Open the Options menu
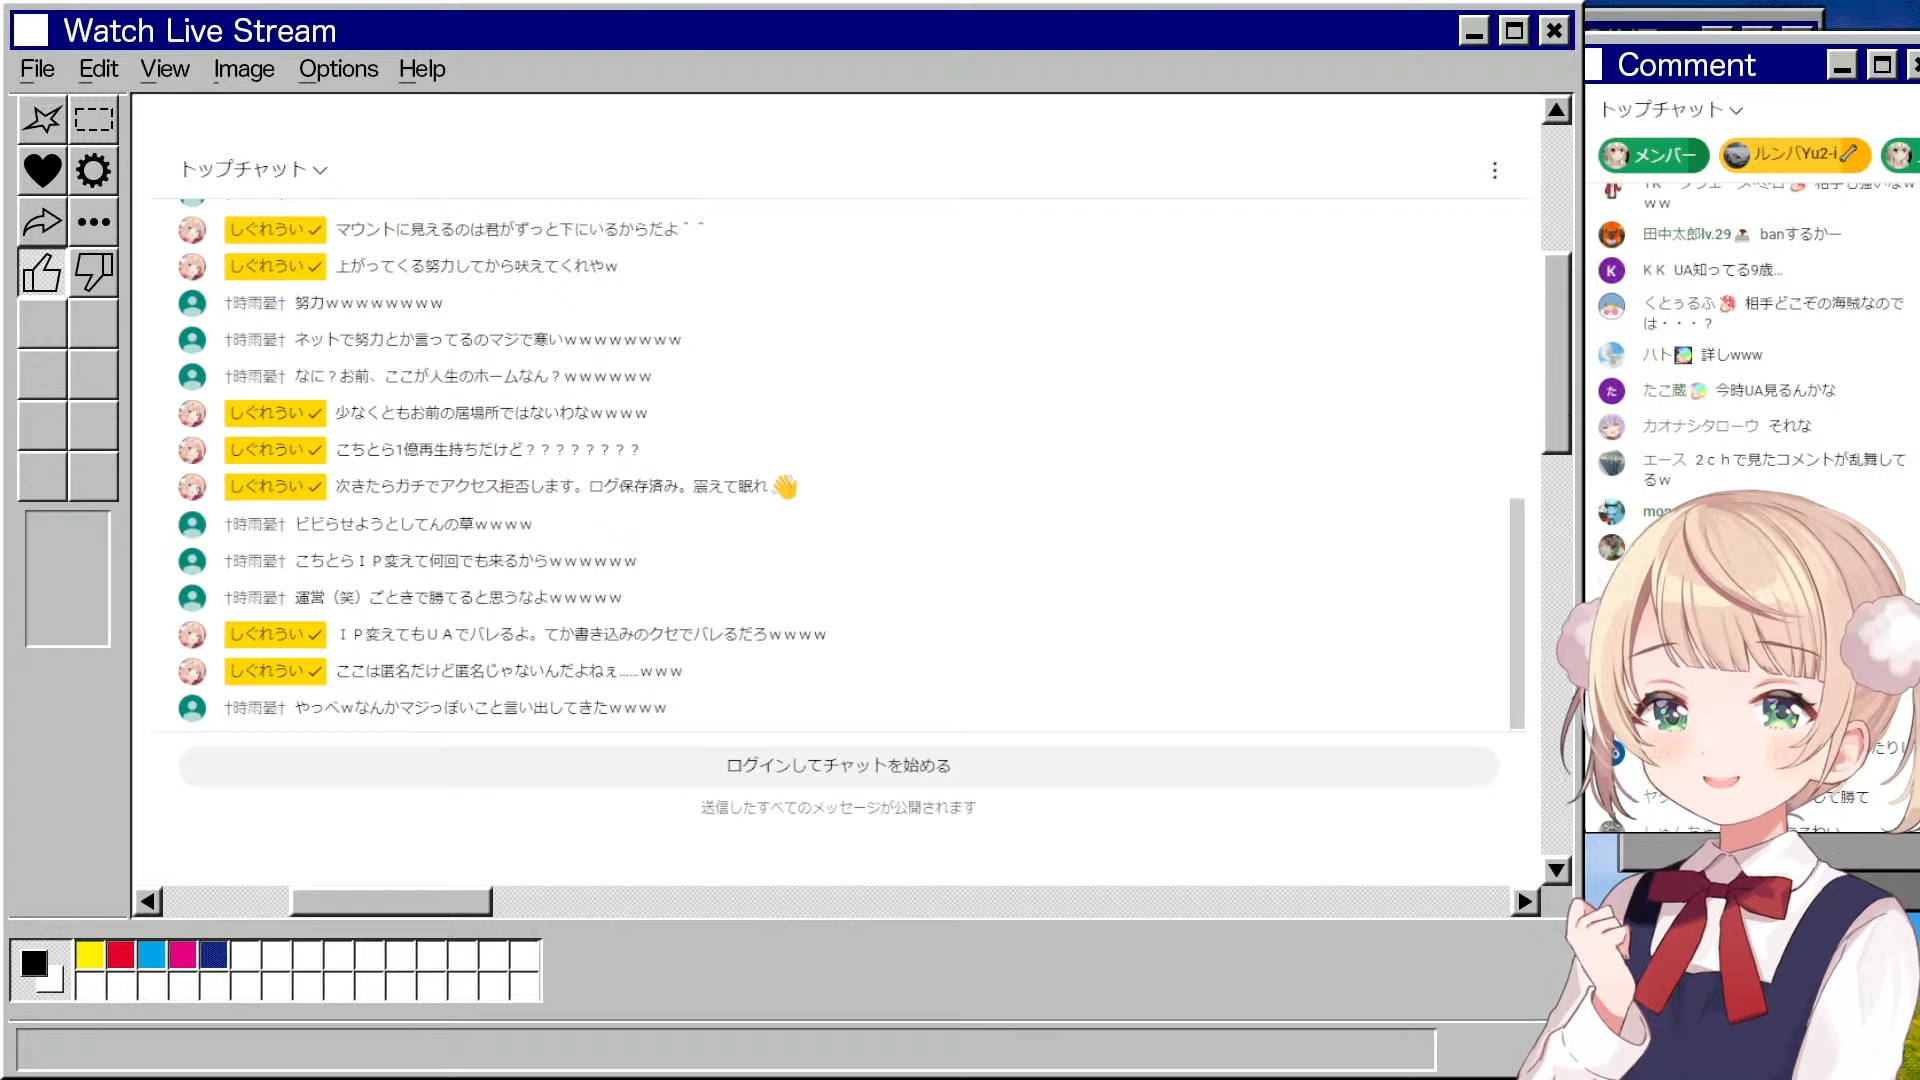This screenshot has width=1920, height=1080. [x=338, y=69]
